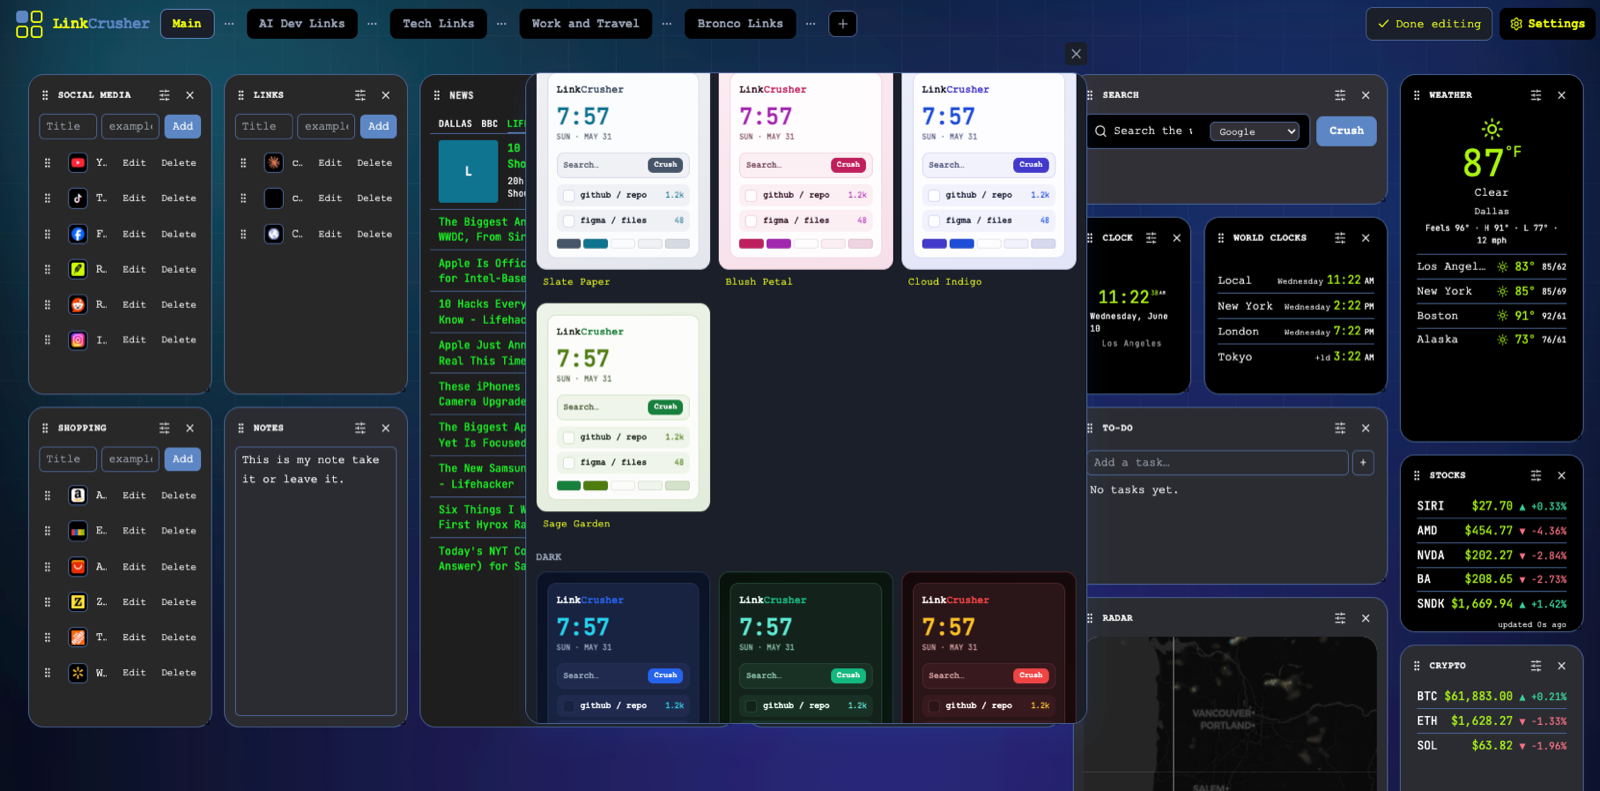Click the yellow Z icon in Shopping
The image size is (1600, 791).
[x=78, y=602]
